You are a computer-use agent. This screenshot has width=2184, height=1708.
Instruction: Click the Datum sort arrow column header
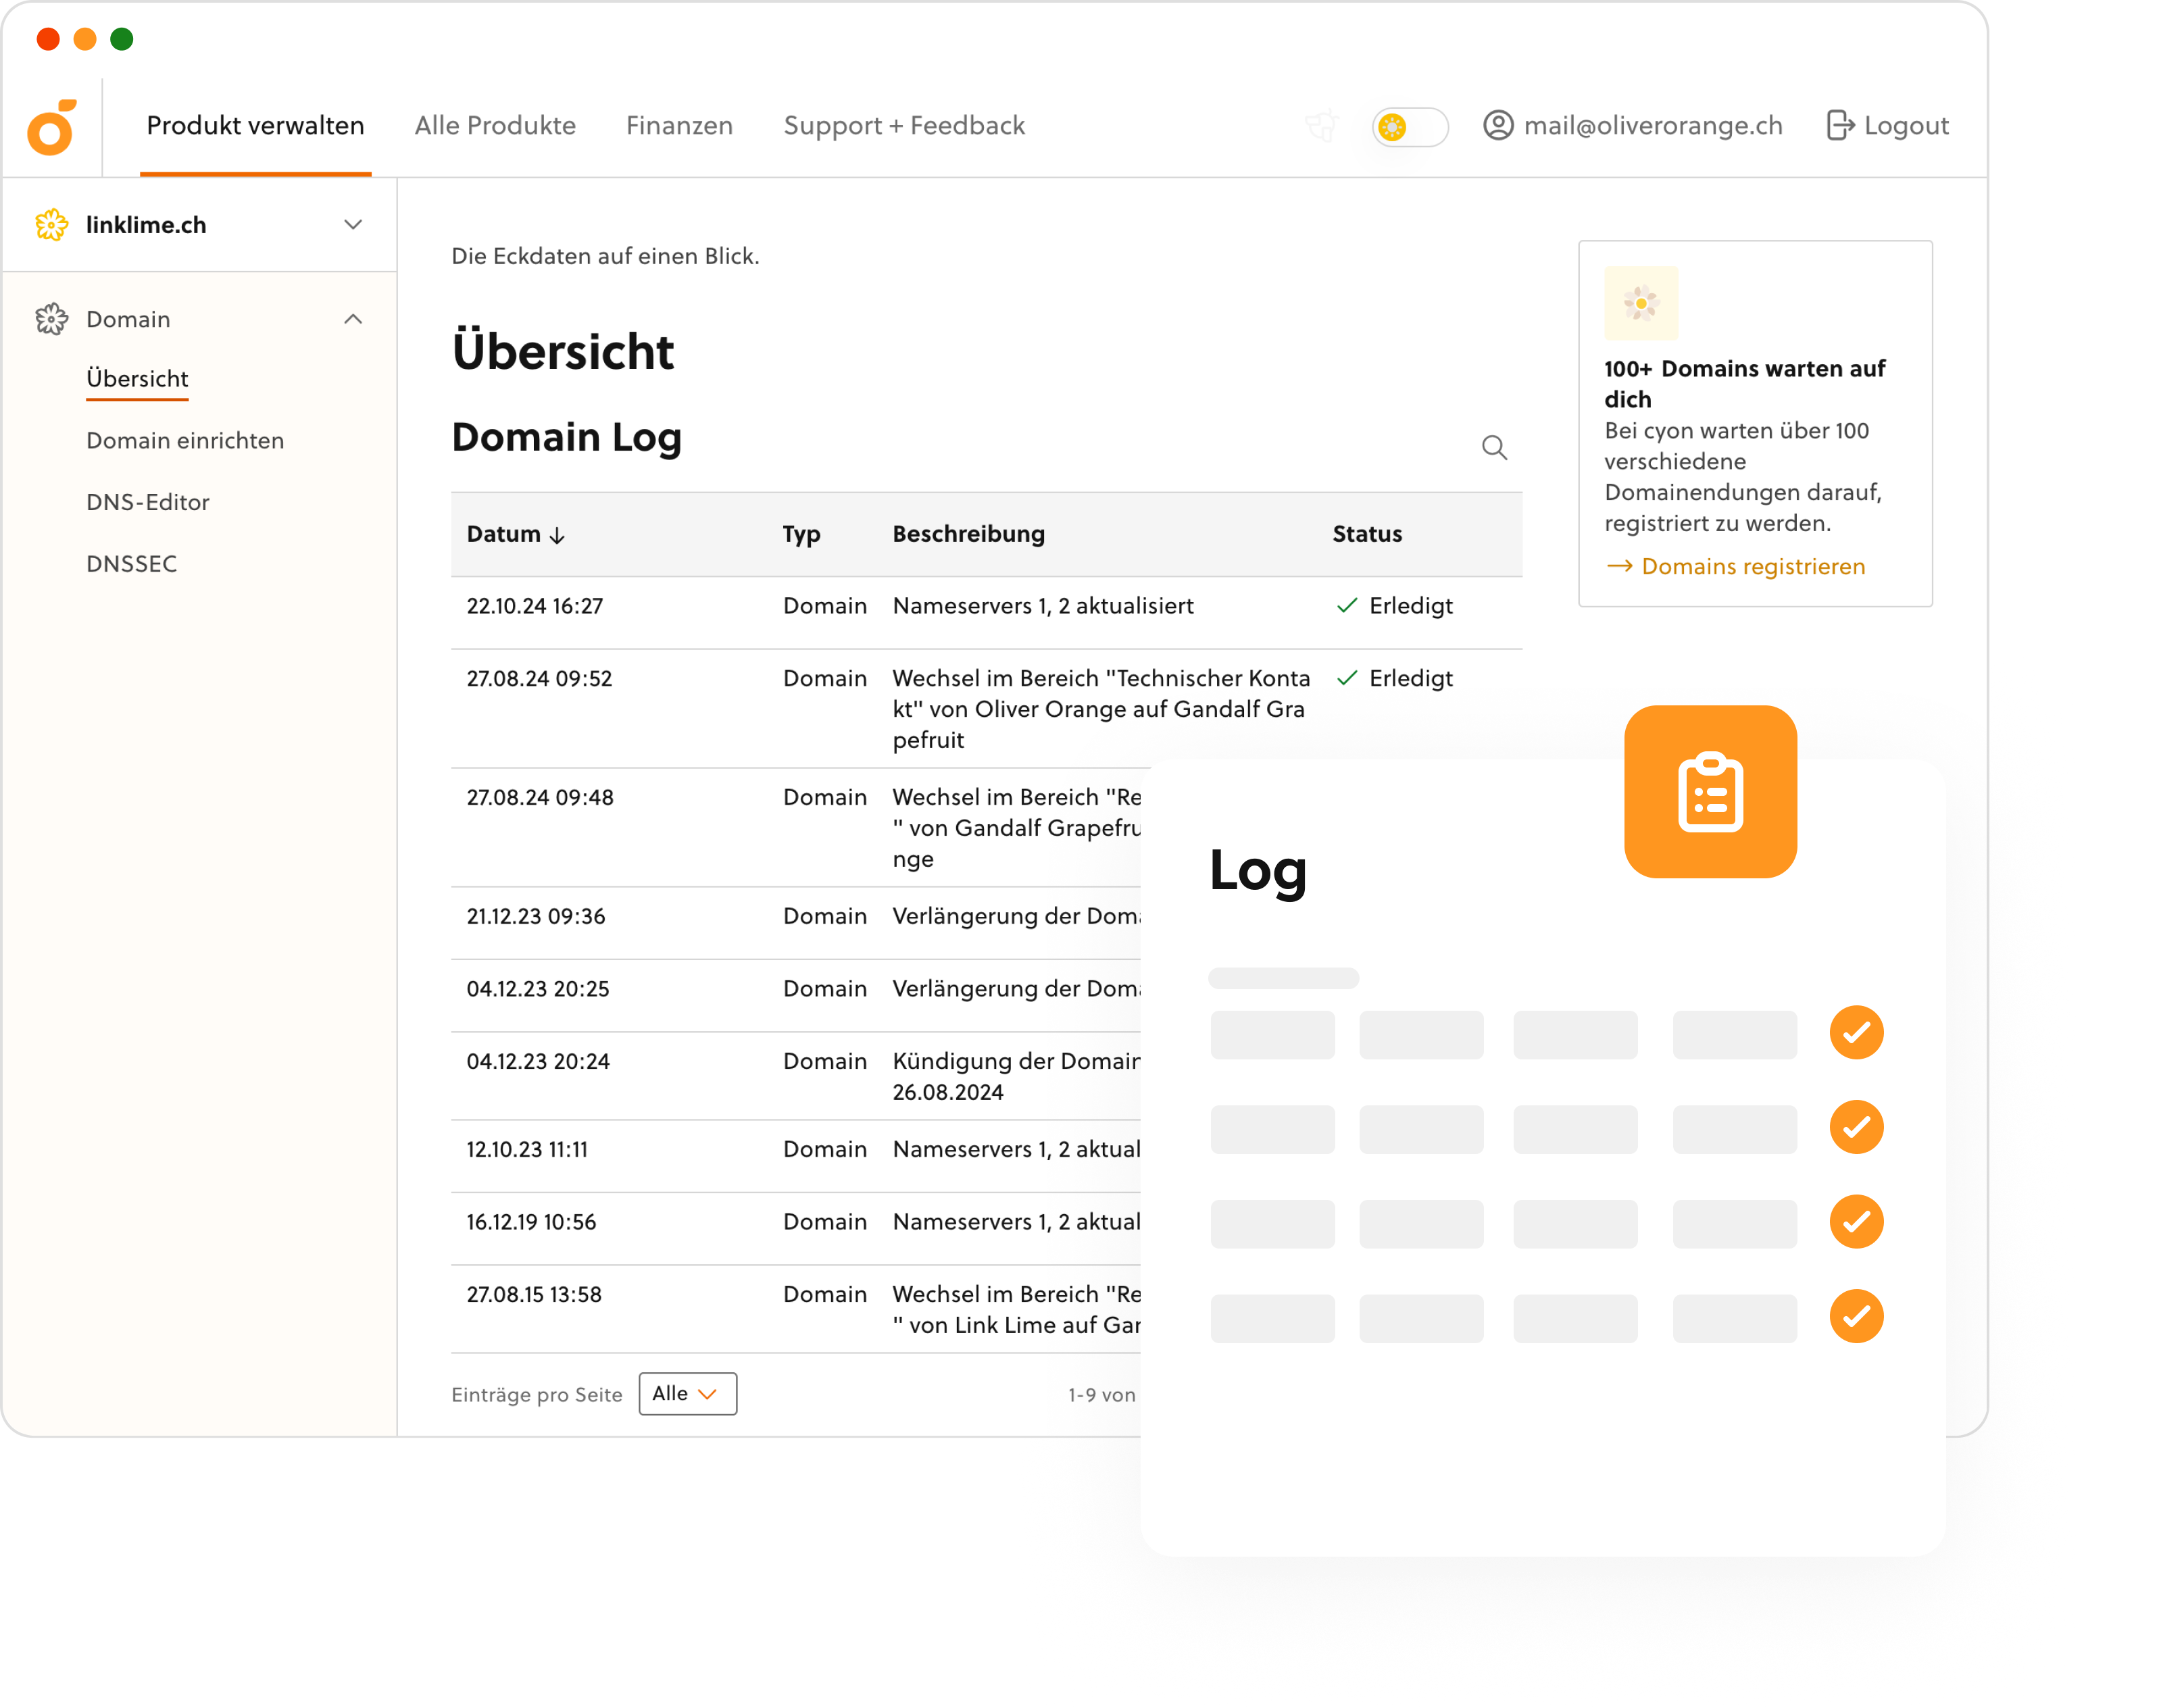click(x=516, y=533)
